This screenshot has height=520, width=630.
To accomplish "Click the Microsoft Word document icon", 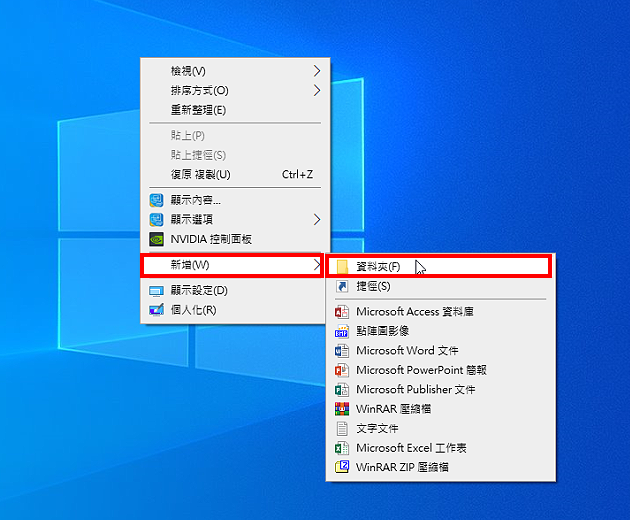I will pyautogui.click(x=342, y=350).
